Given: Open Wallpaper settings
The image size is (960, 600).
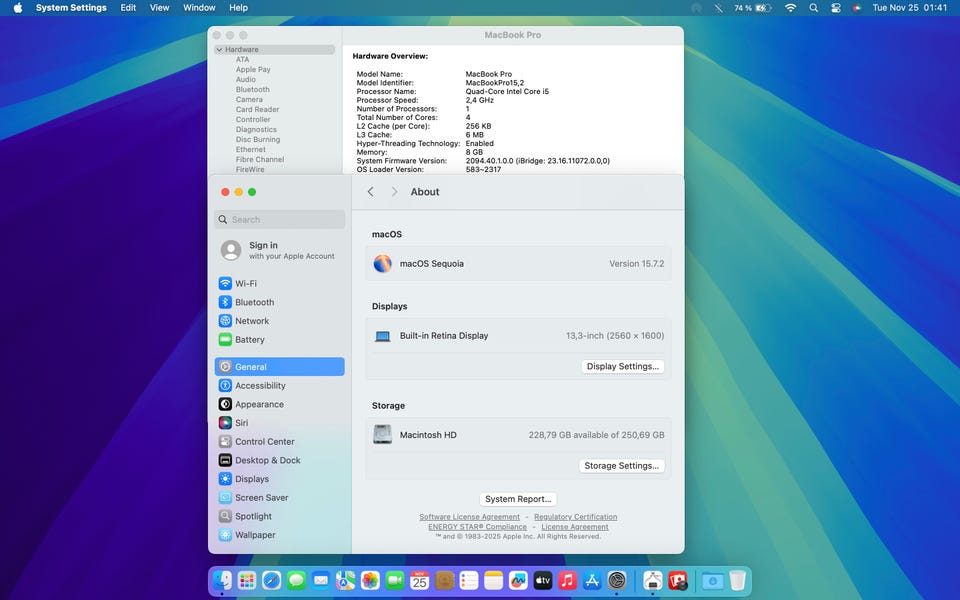Looking at the screenshot, I should click(255, 535).
